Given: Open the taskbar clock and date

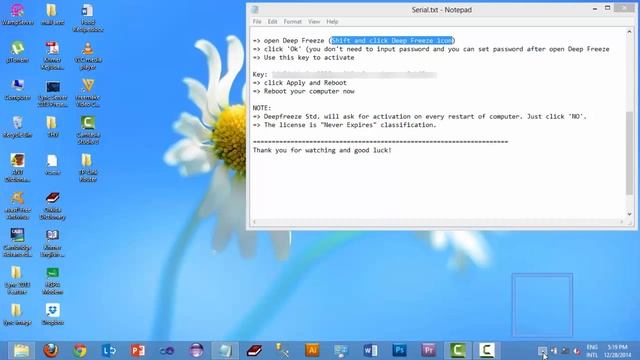Looking at the screenshot, I should [x=617, y=351].
